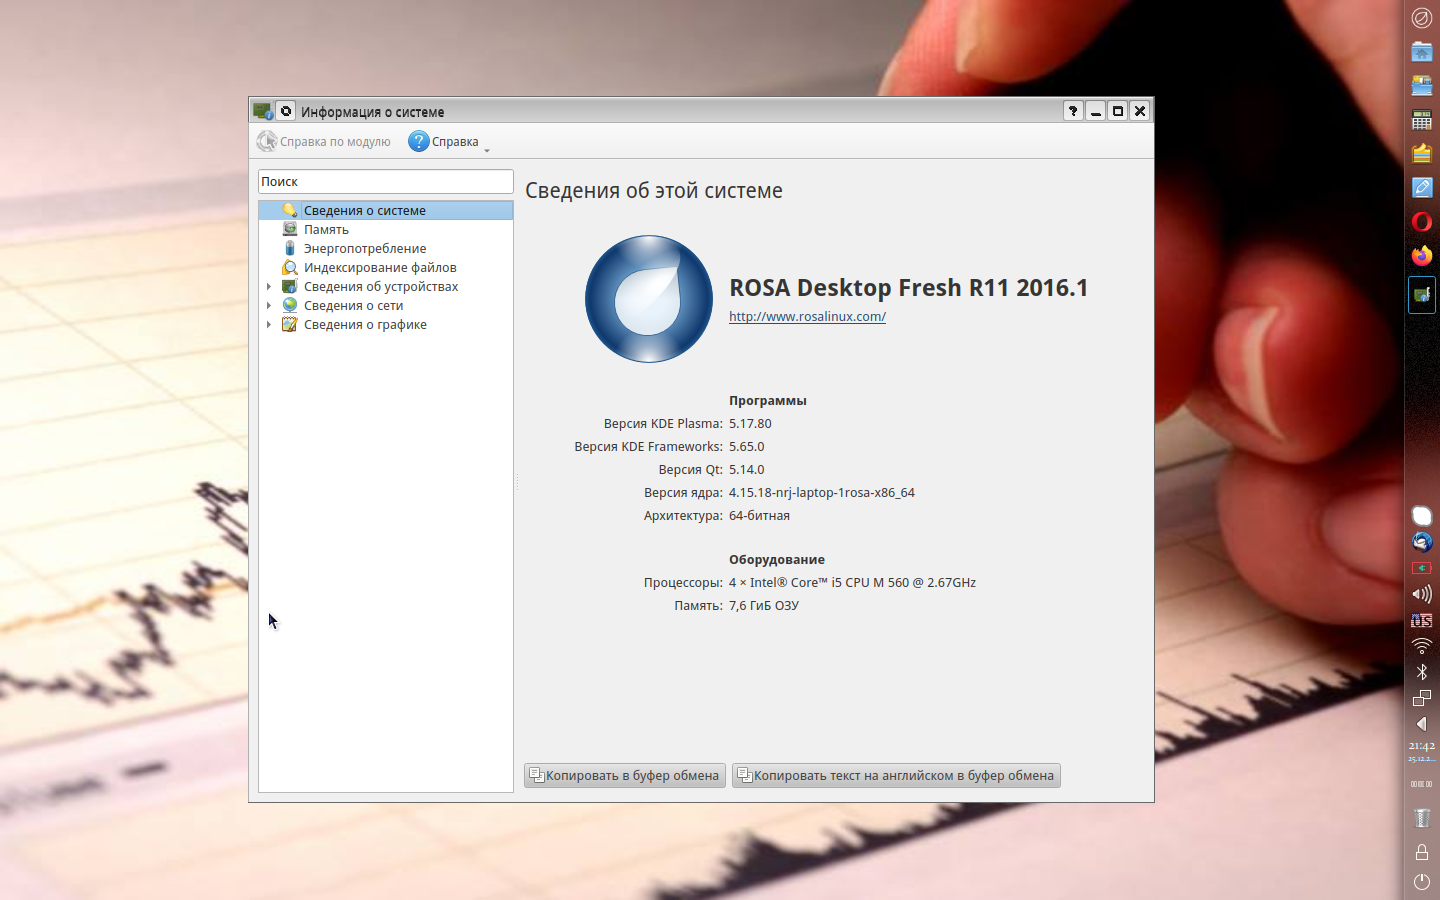Launch the calculator from the side panel
The height and width of the screenshot is (900, 1440).
pyautogui.click(x=1421, y=119)
